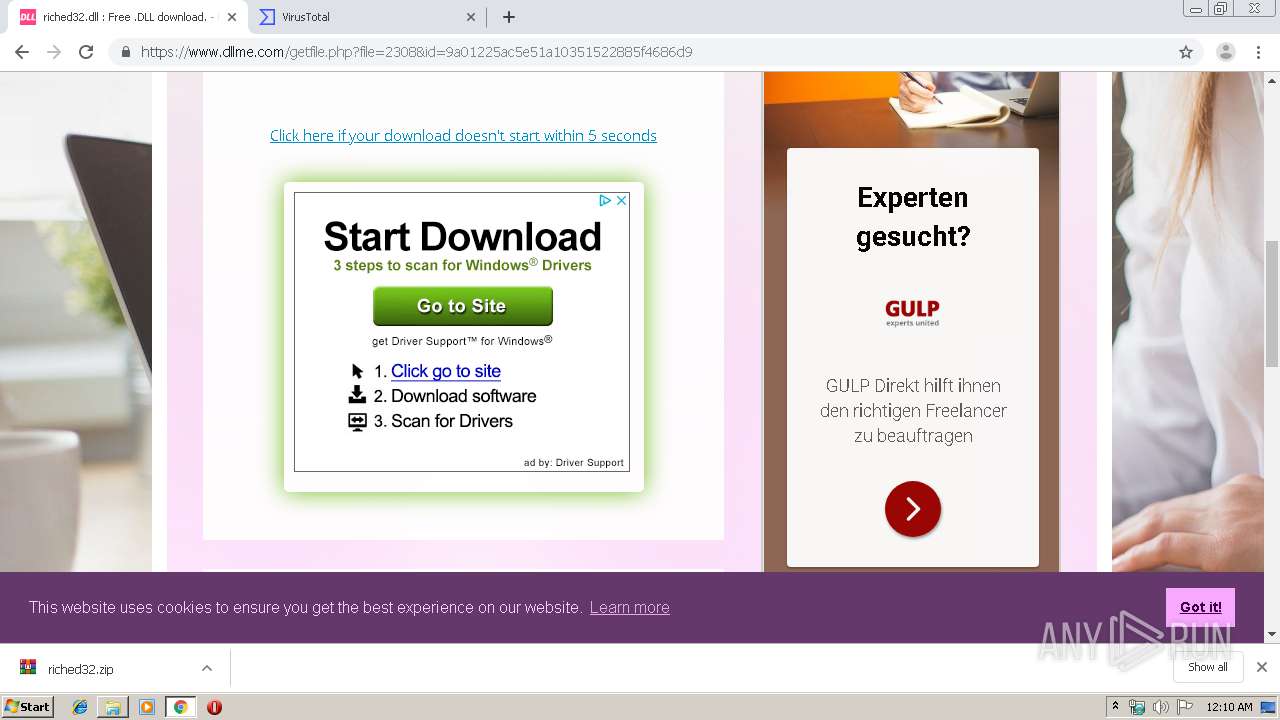This screenshot has width=1280, height=720.
Task: Bookmark this page with the star icon
Action: point(1186,52)
